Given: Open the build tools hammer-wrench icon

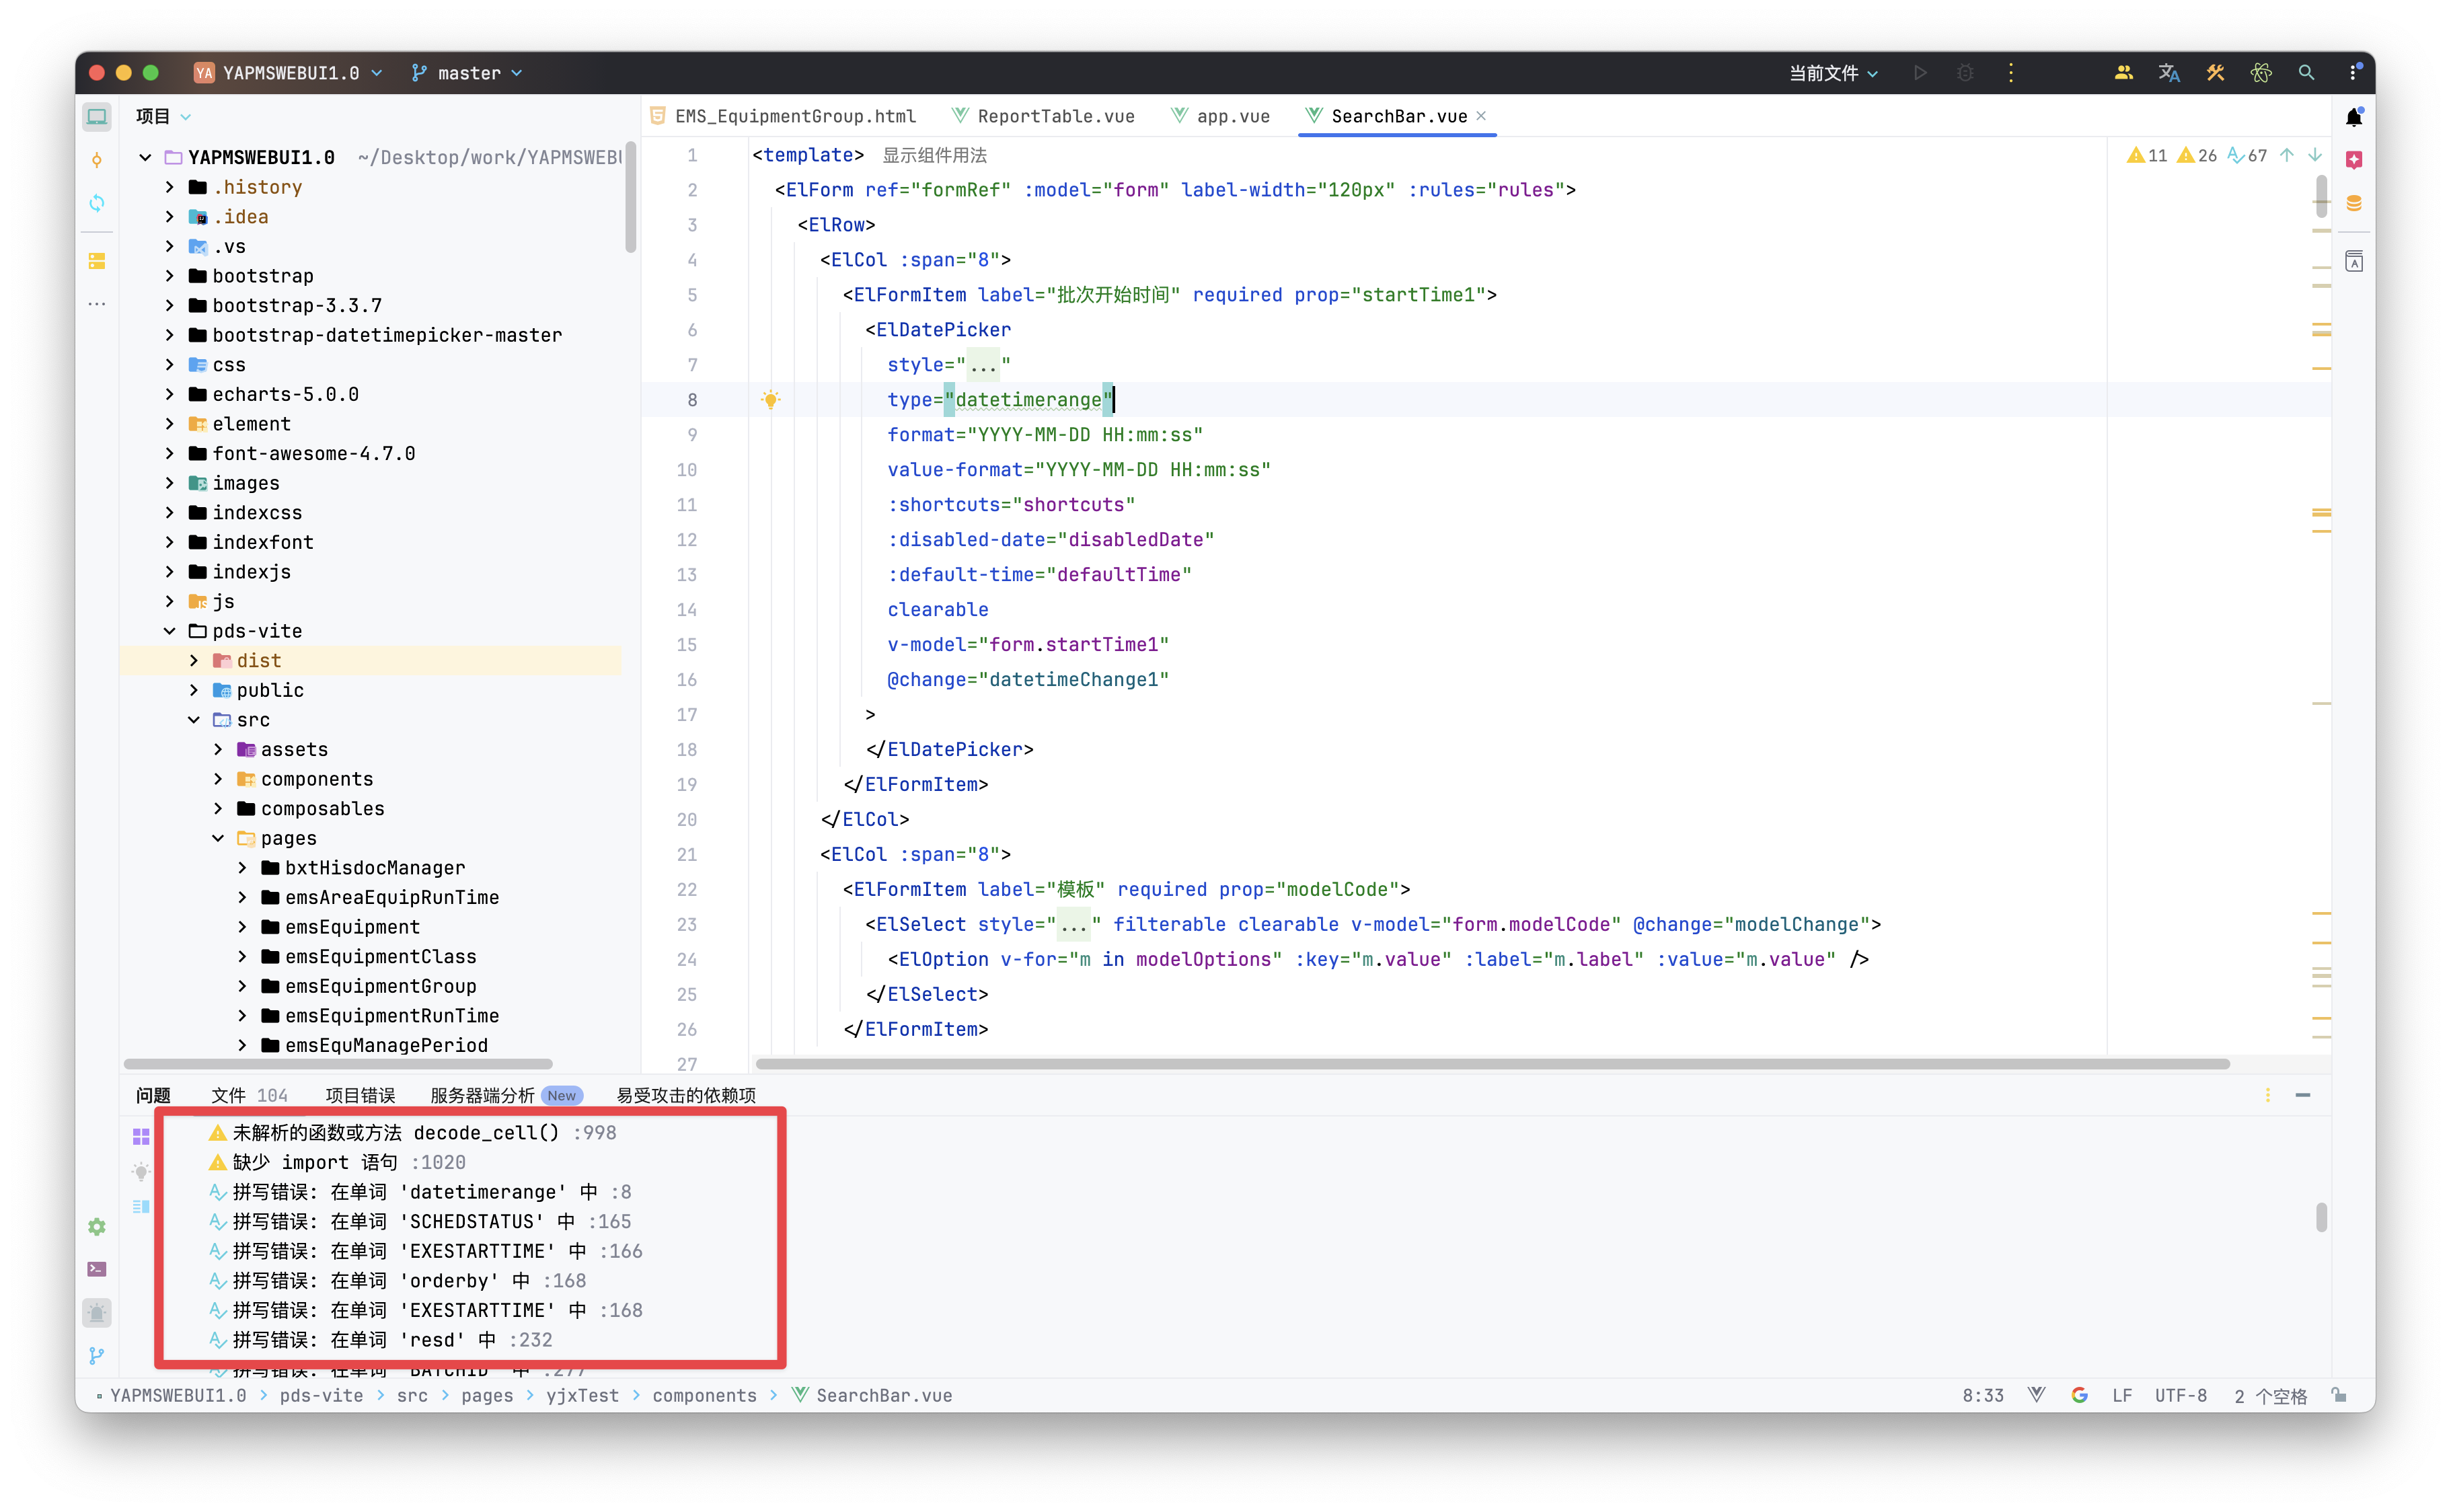Looking at the screenshot, I should click(2215, 73).
